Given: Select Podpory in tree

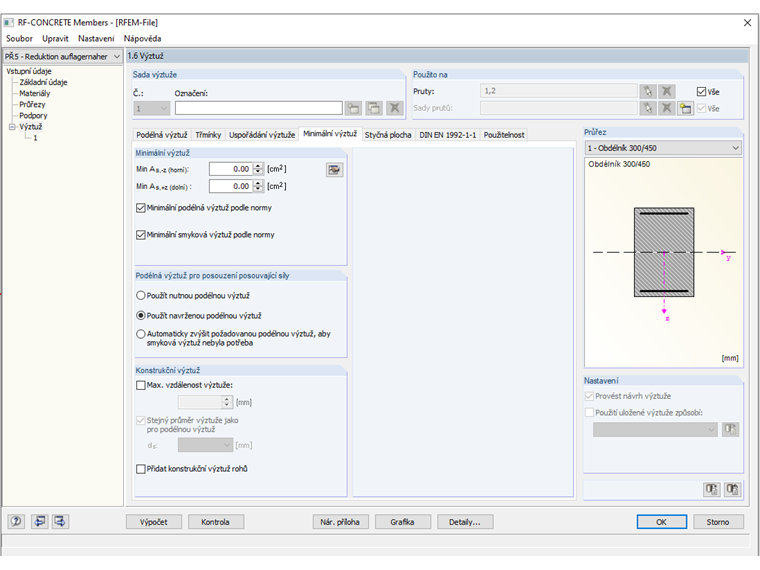Looking at the screenshot, I should tap(33, 116).
